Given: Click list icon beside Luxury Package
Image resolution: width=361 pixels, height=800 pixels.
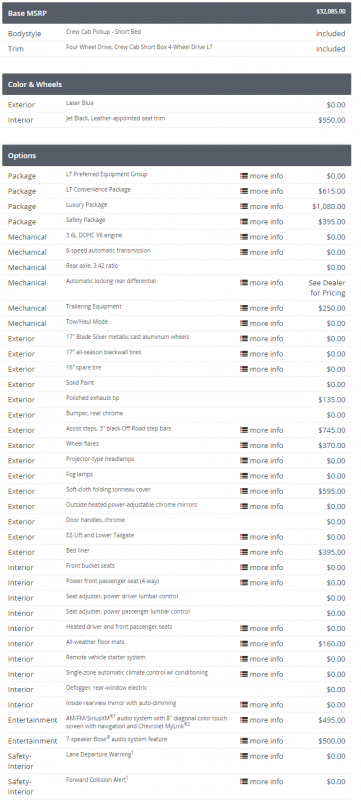Looking at the screenshot, I should pyautogui.click(x=244, y=207).
